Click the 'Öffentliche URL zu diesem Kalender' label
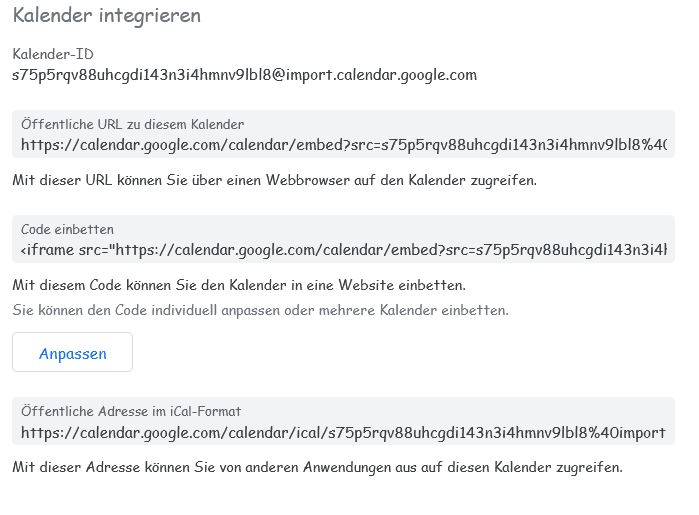 pos(132,125)
